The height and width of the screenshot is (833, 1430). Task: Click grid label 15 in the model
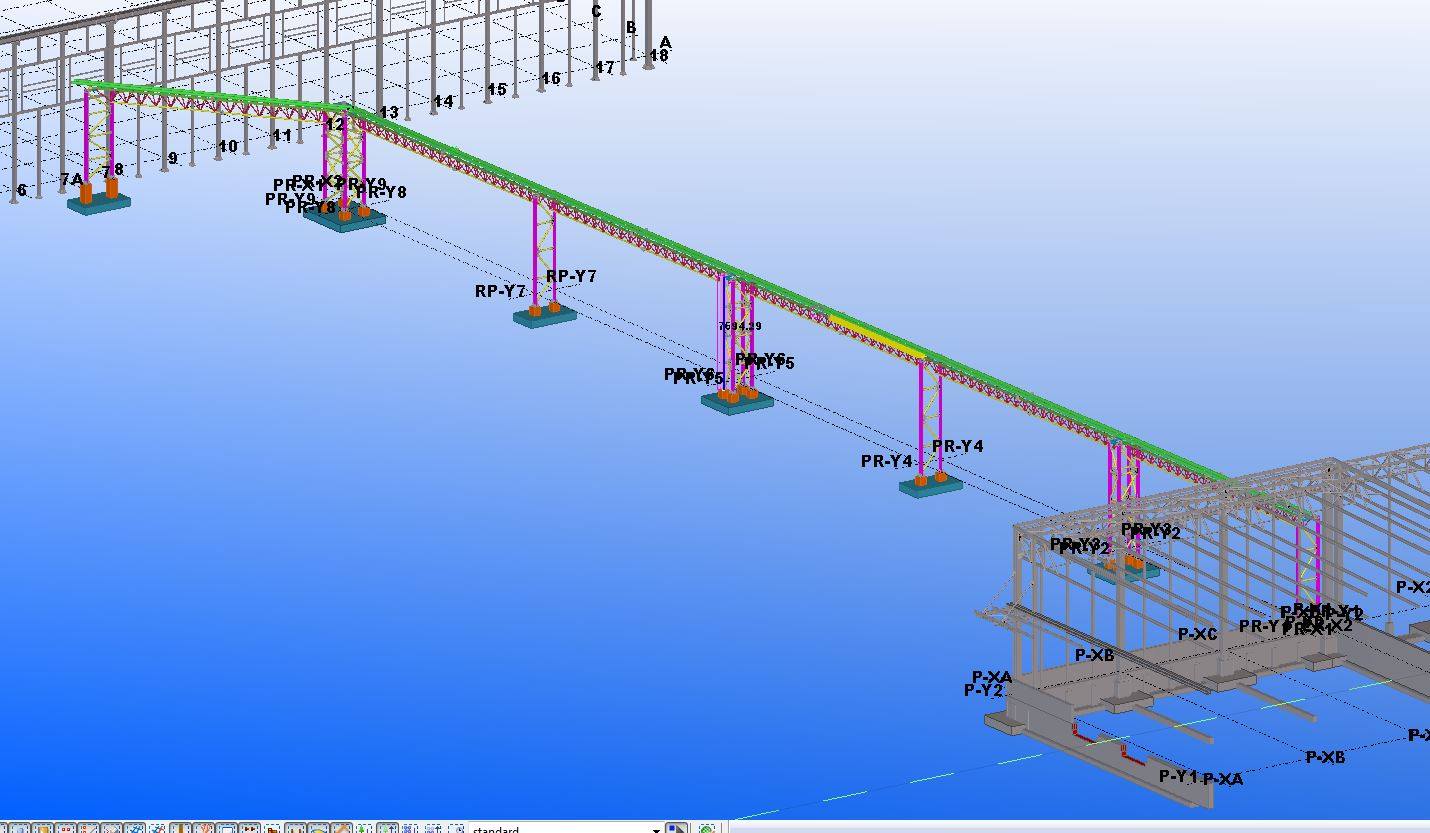496,90
